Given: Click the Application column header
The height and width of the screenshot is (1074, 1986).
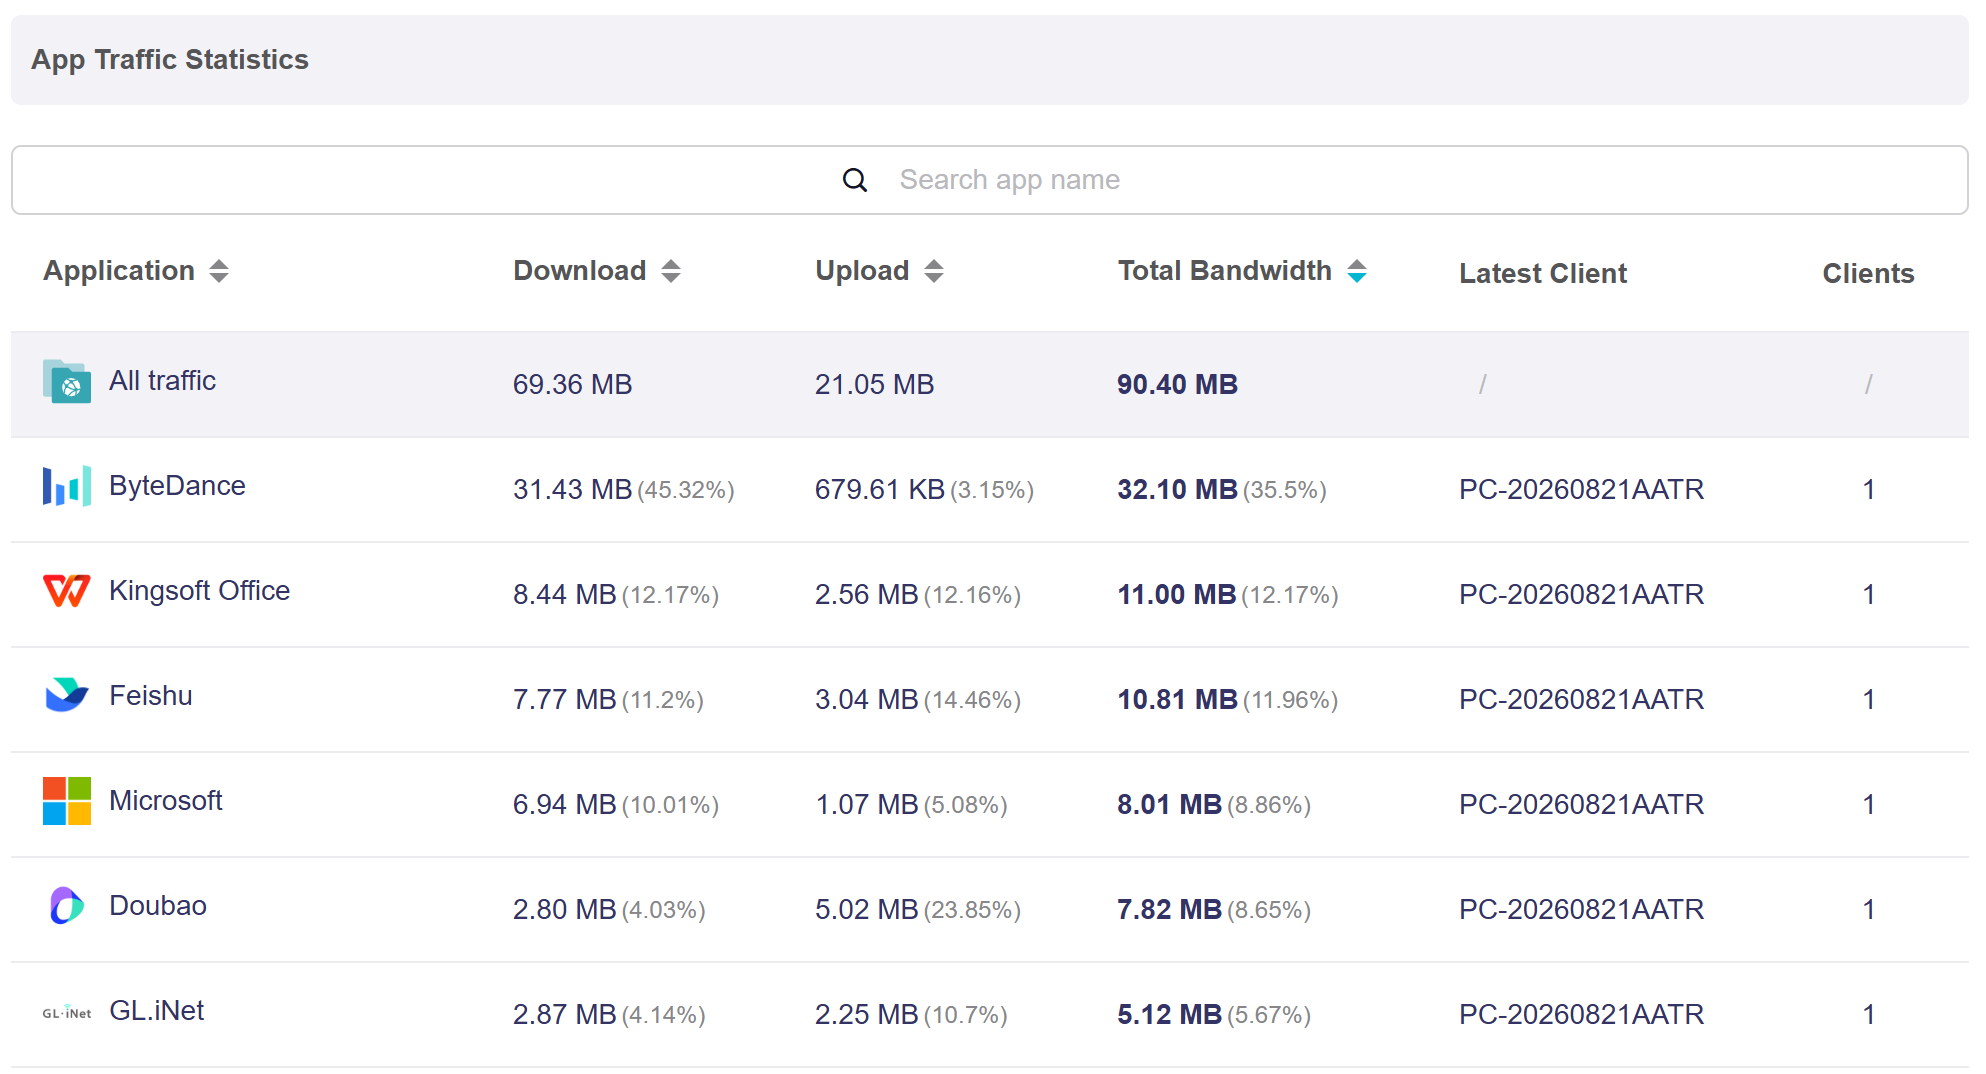Looking at the screenshot, I should 119,271.
